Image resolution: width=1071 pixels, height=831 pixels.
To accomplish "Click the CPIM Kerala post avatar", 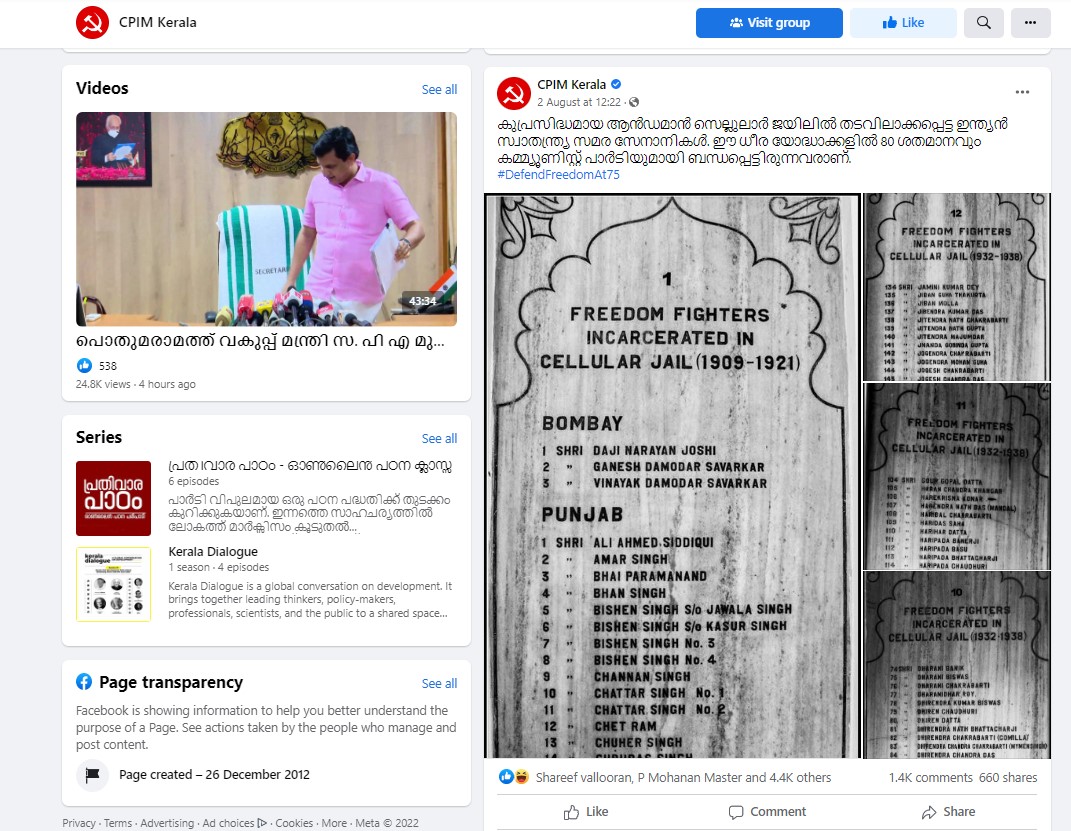I will pos(514,94).
